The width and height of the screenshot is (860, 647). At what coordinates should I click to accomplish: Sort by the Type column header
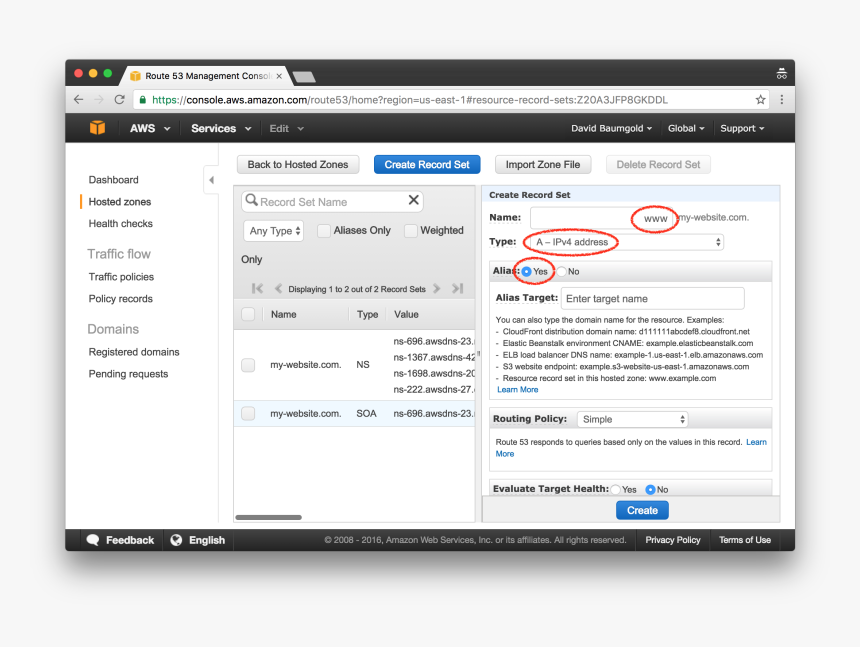(x=367, y=314)
